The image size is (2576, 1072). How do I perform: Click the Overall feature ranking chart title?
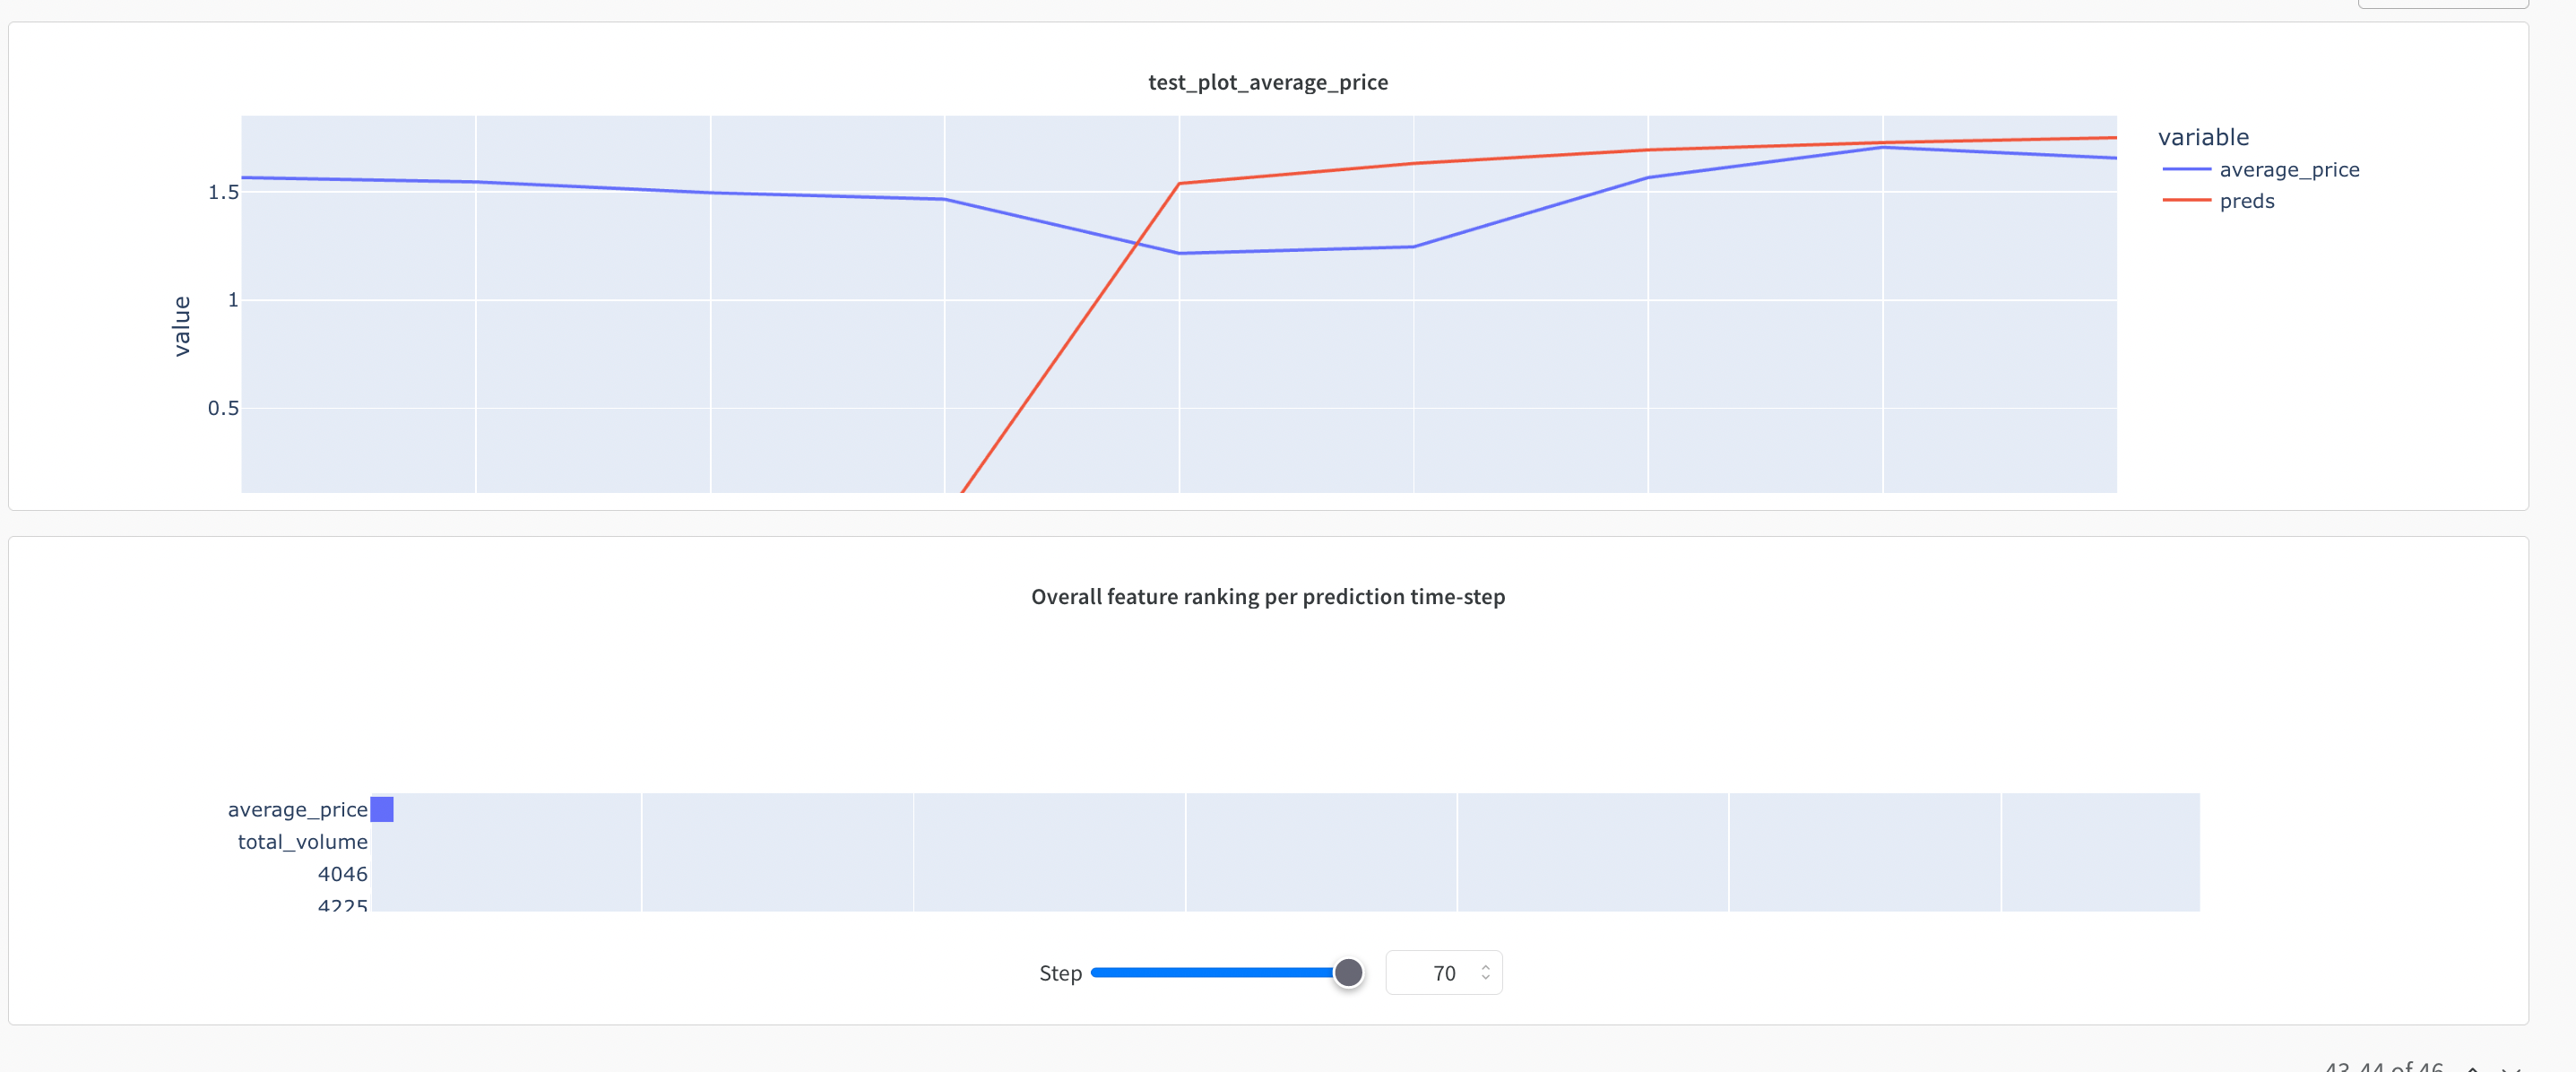[x=1267, y=597]
